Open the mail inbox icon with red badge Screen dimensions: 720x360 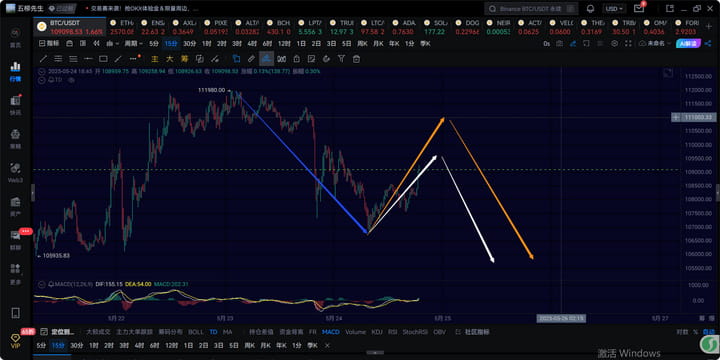tap(639, 8)
